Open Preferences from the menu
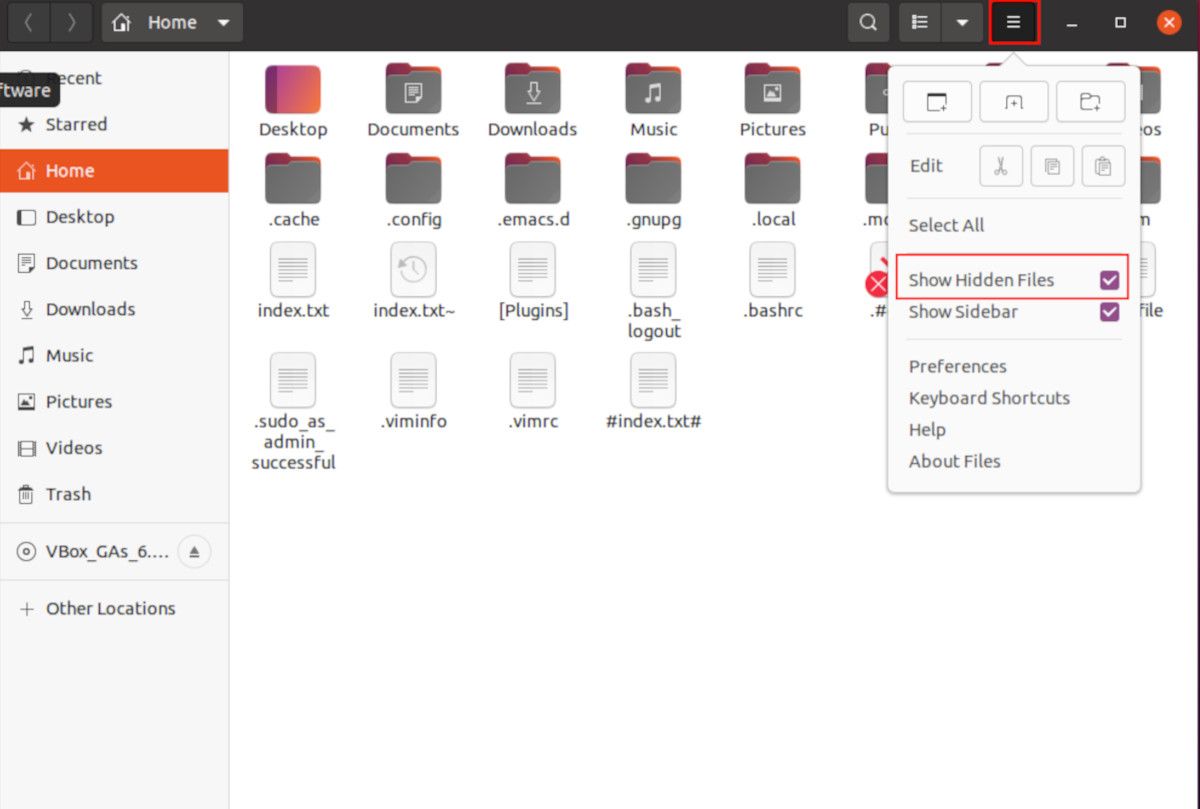 point(957,366)
